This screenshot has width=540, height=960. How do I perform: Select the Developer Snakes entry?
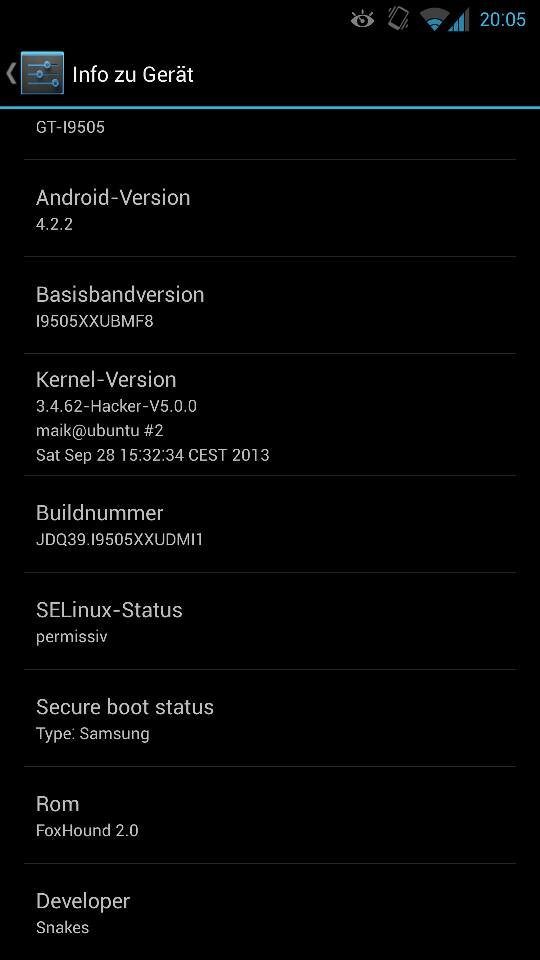coord(270,912)
